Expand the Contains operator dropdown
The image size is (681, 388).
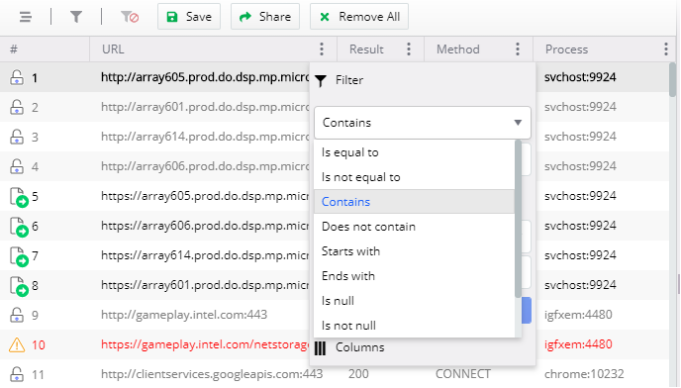422,123
